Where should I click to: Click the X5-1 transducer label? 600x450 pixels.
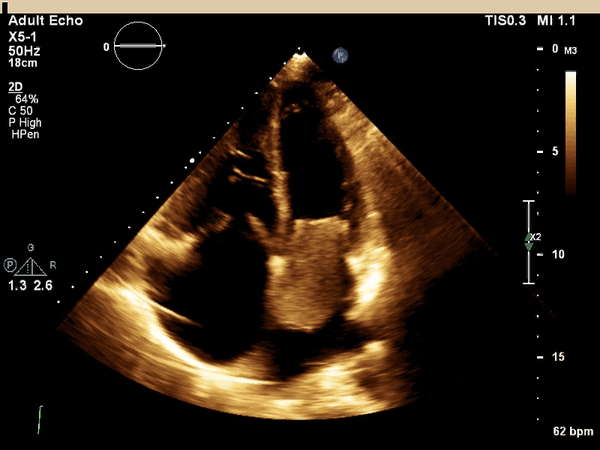click(x=24, y=34)
